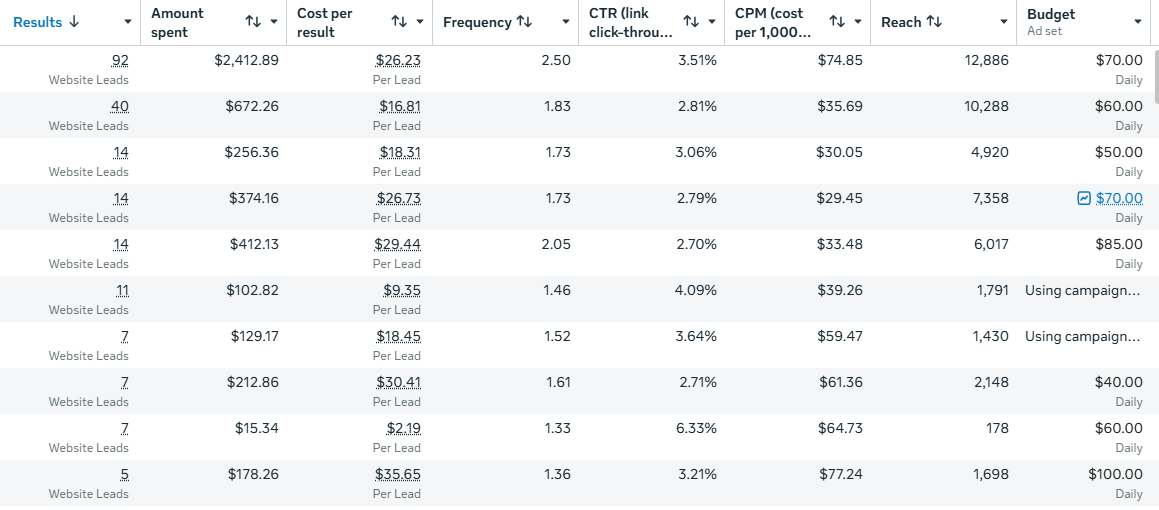Click the budget chart icon beside $70.00
Image resolution: width=1159 pixels, height=510 pixels.
[1084, 198]
